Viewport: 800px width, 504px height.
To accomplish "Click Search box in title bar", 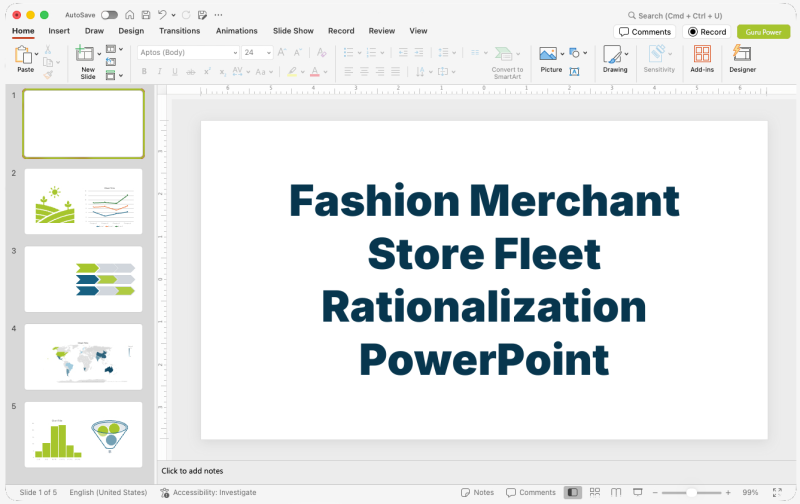I will click(675, 15).
